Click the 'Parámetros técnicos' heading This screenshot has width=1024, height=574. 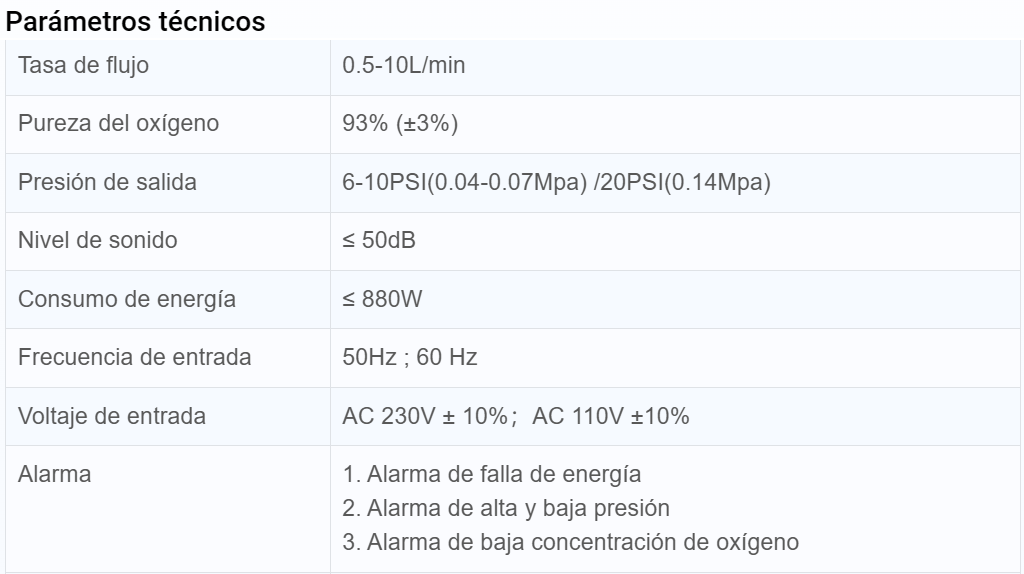coord(136,22)
